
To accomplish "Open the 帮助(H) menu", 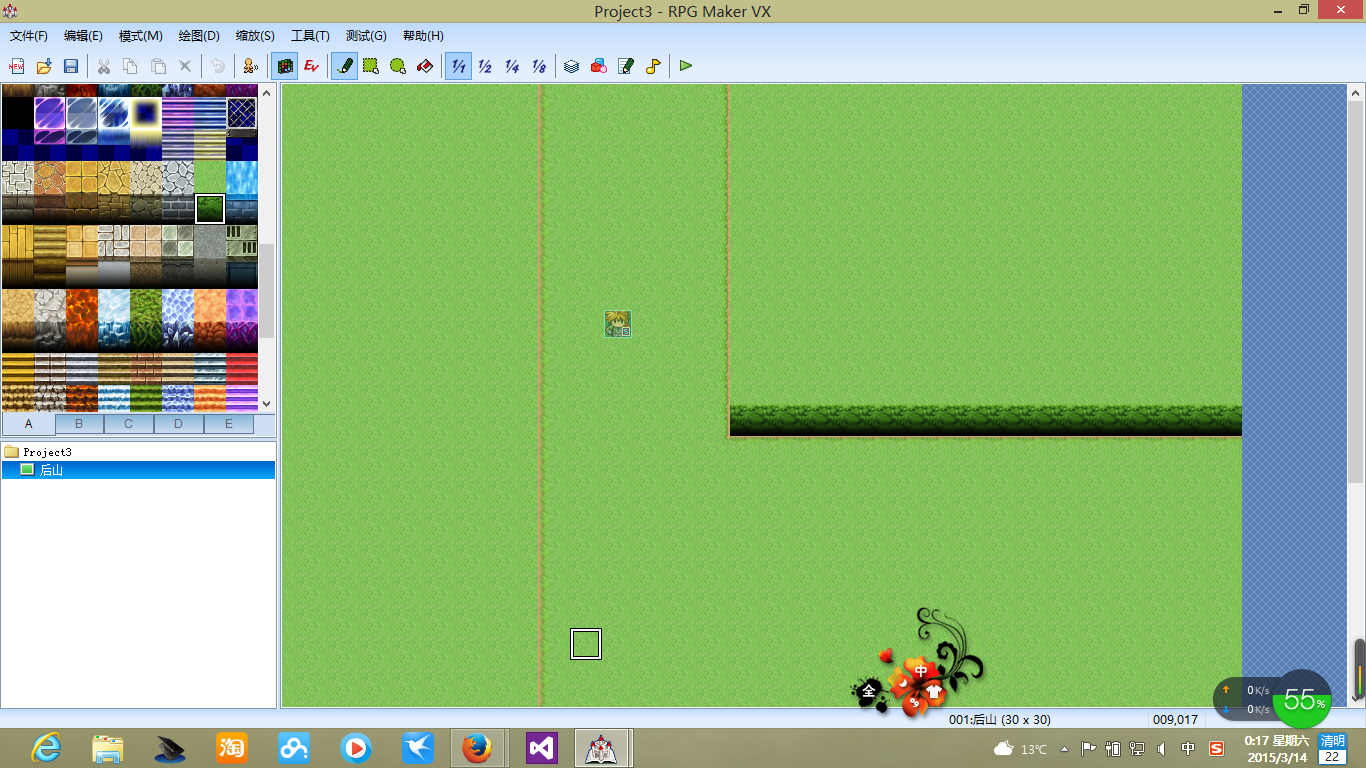I will point(423,36).
